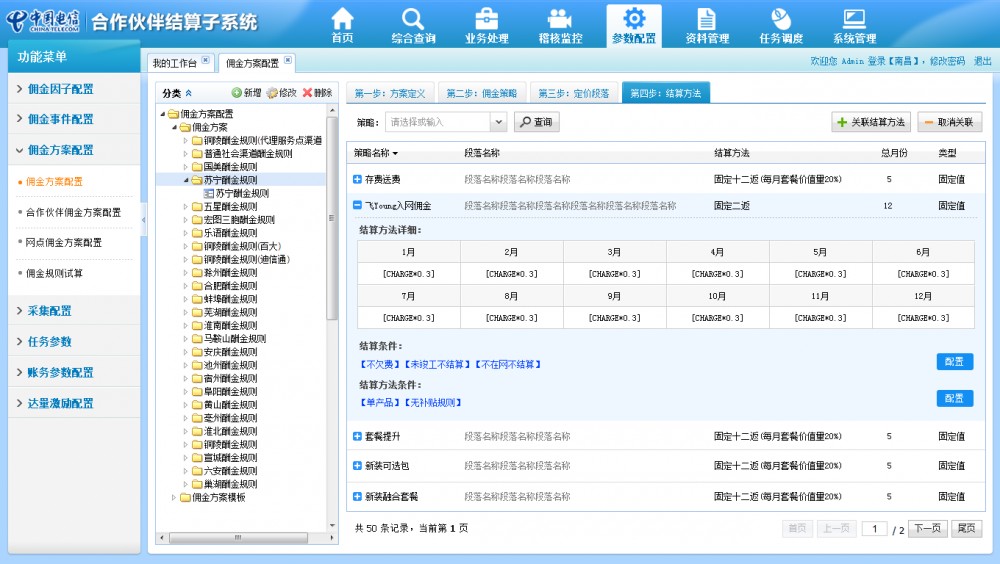Expand 国美酬金规则 tree folder
The image size is (1000, 564).
pos(186,167)
